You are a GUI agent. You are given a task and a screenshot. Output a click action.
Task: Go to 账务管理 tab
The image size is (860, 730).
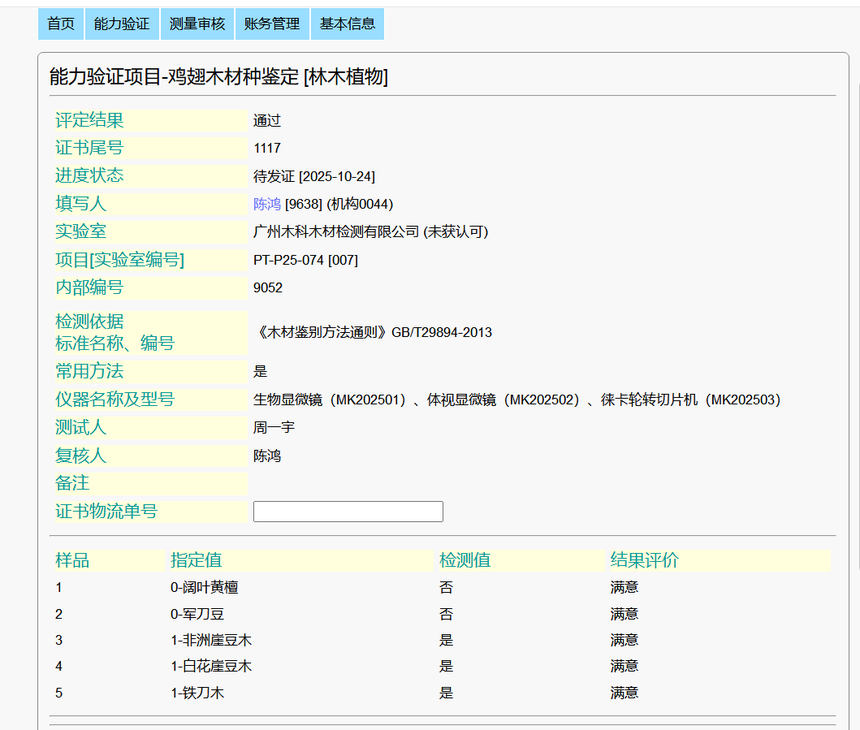pos(272,24)
